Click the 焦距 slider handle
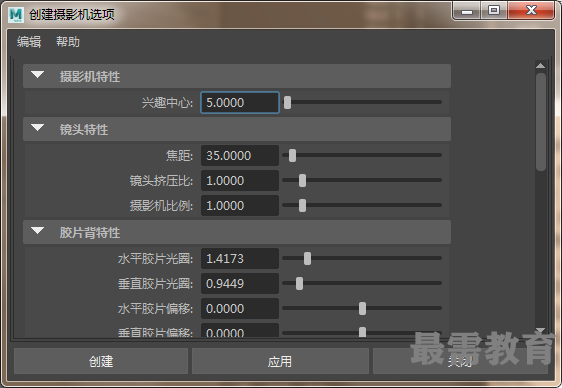Screen dimensions: 562x388 (292, 155)
